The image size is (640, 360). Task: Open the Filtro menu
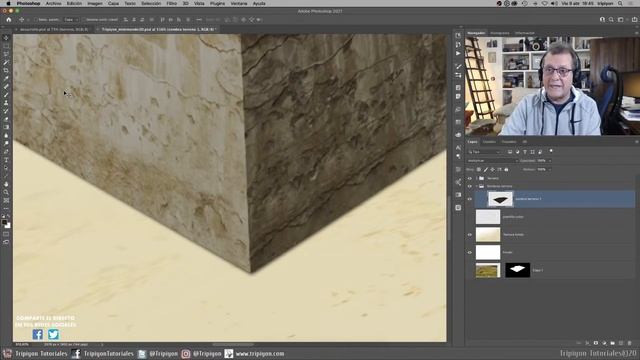pos(171,3)
